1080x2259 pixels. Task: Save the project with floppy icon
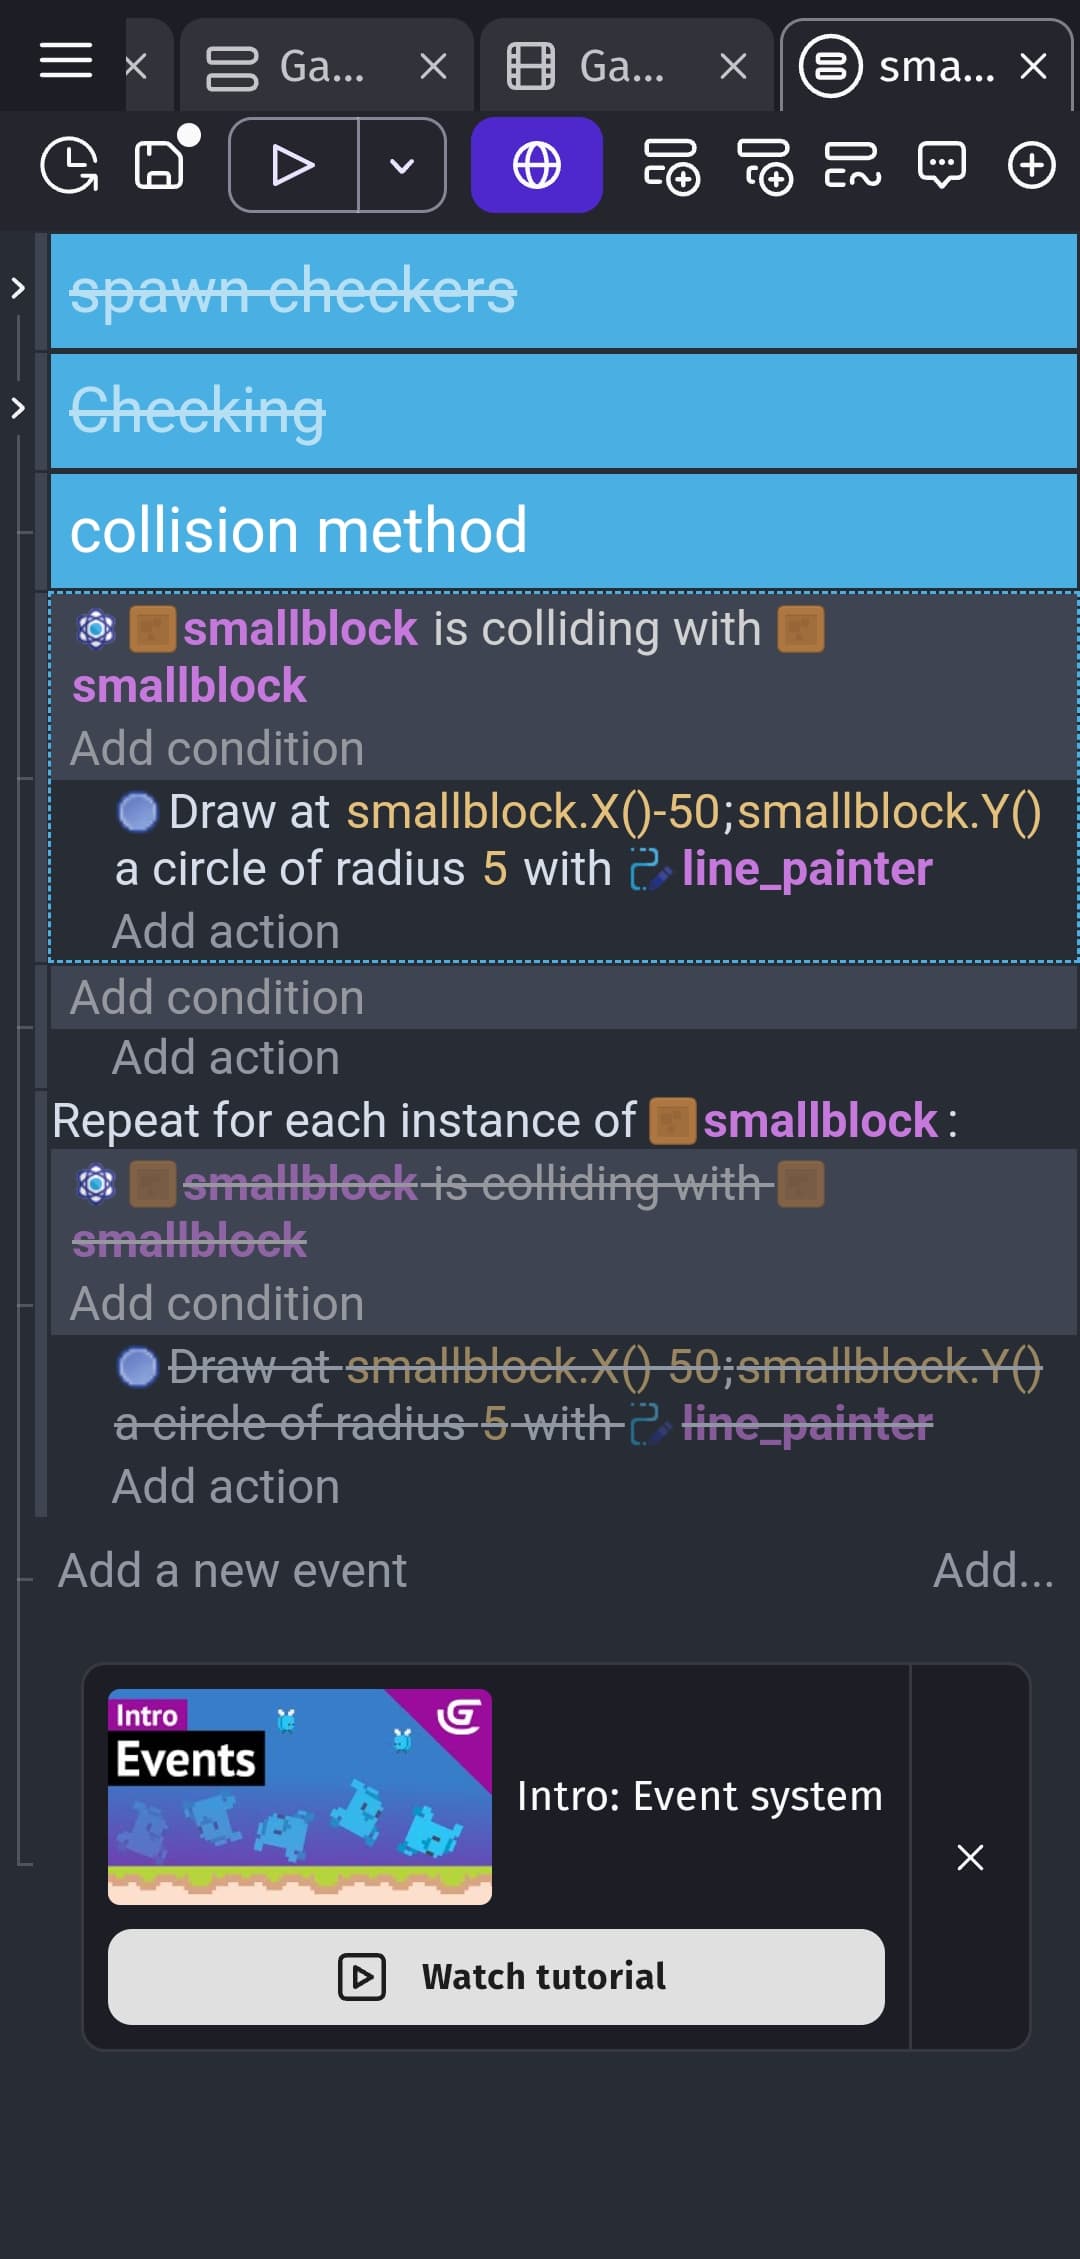pos(160,165)
